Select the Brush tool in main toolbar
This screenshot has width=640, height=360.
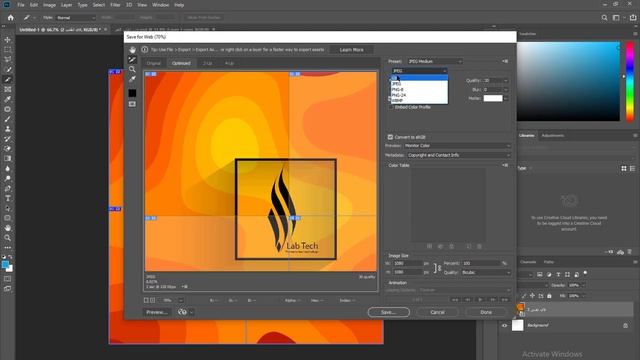(7, 119)
